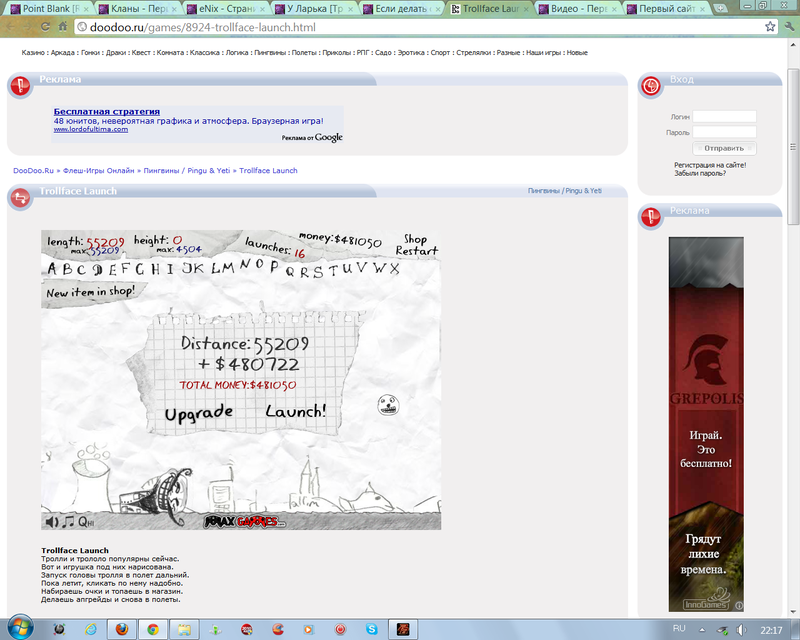Screen dimensions: 800x640
Task: Go to DooDoo.Ru breadcrumb link
Action: 33,170
